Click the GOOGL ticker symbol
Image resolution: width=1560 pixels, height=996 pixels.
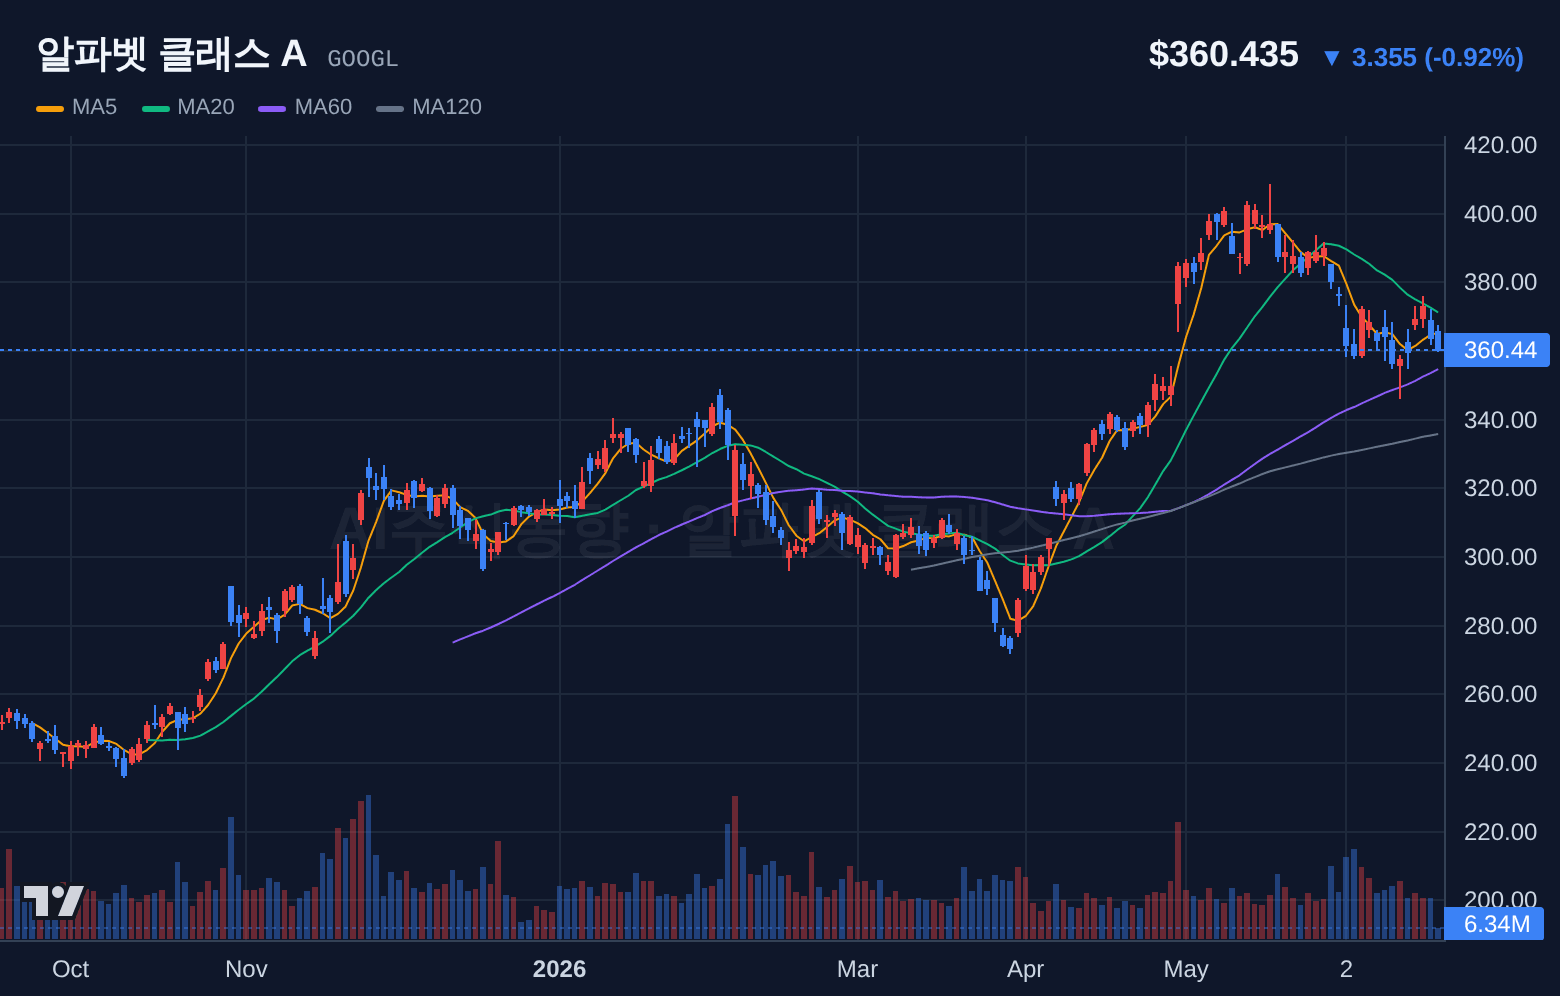coord(363,59)
